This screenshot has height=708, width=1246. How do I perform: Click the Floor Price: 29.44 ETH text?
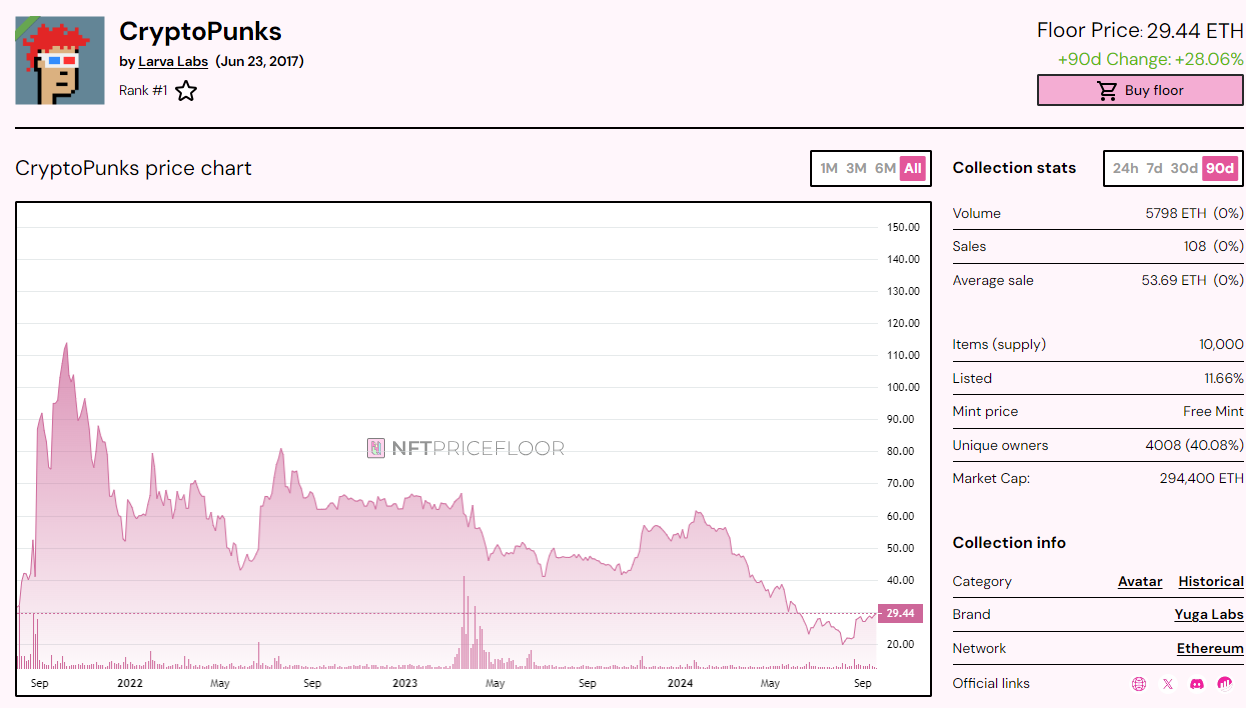coord(1140,31)
